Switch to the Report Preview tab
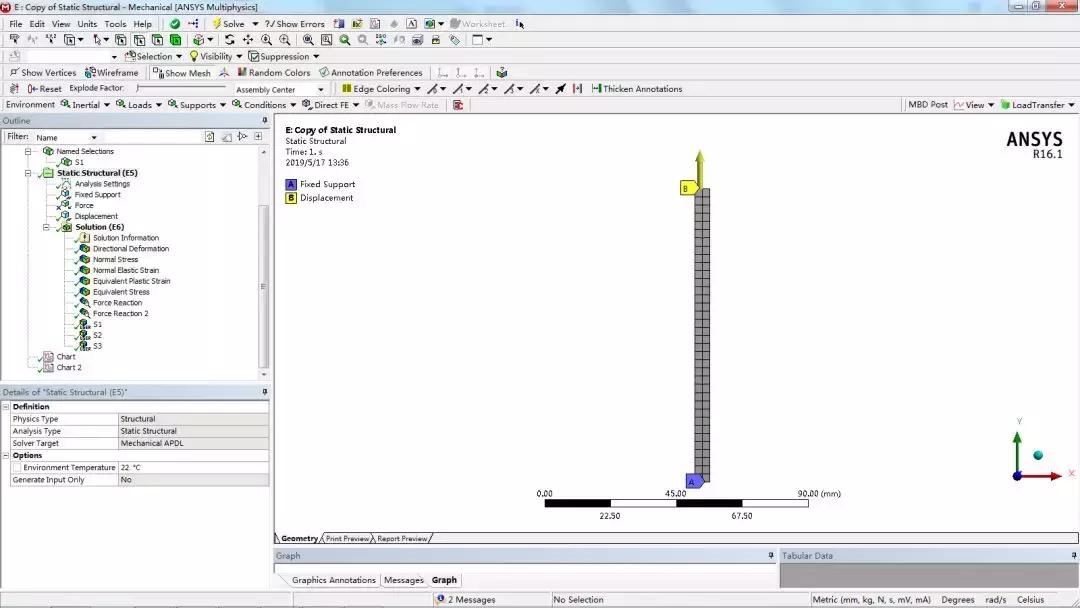The width and height of the screenshot is (1080, 608). (x=402, y=538)
